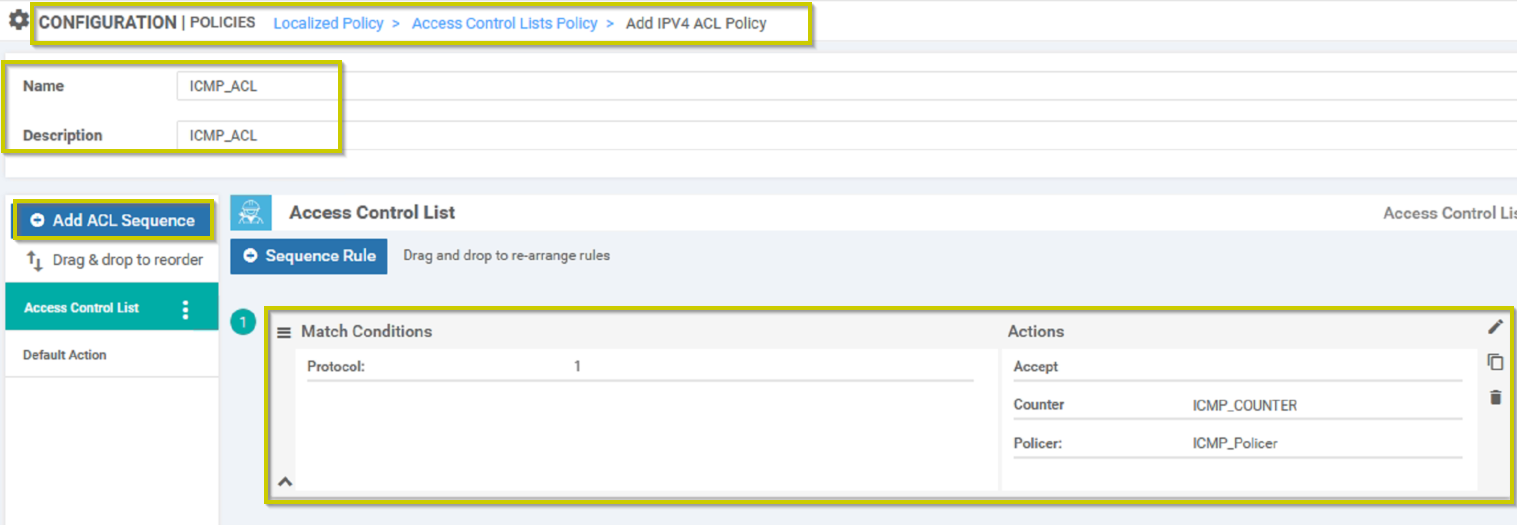Grab the rule reorder handle icon
Image resolution: width=1517 pixels, height=525 pixels.
point(284,332)
